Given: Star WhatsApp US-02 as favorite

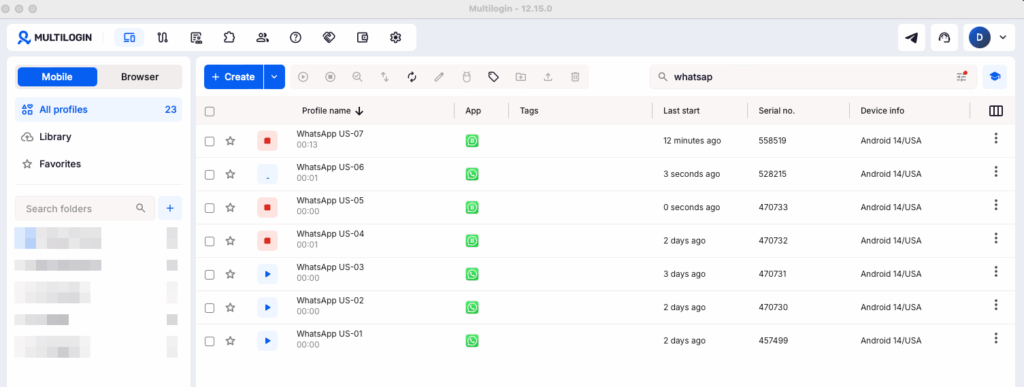Looking at the screenshot, I should (230, 307).
